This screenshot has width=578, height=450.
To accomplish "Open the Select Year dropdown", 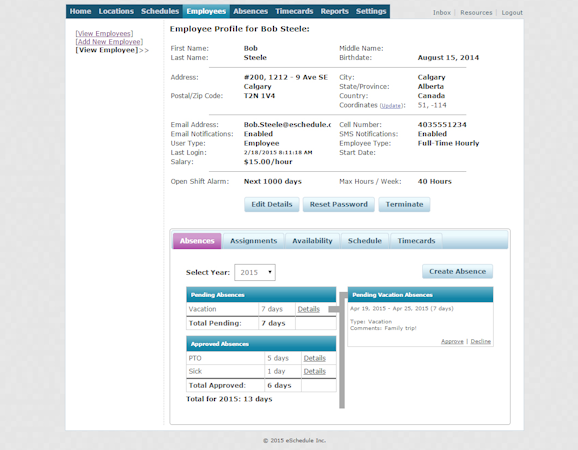I will [255, 272].
